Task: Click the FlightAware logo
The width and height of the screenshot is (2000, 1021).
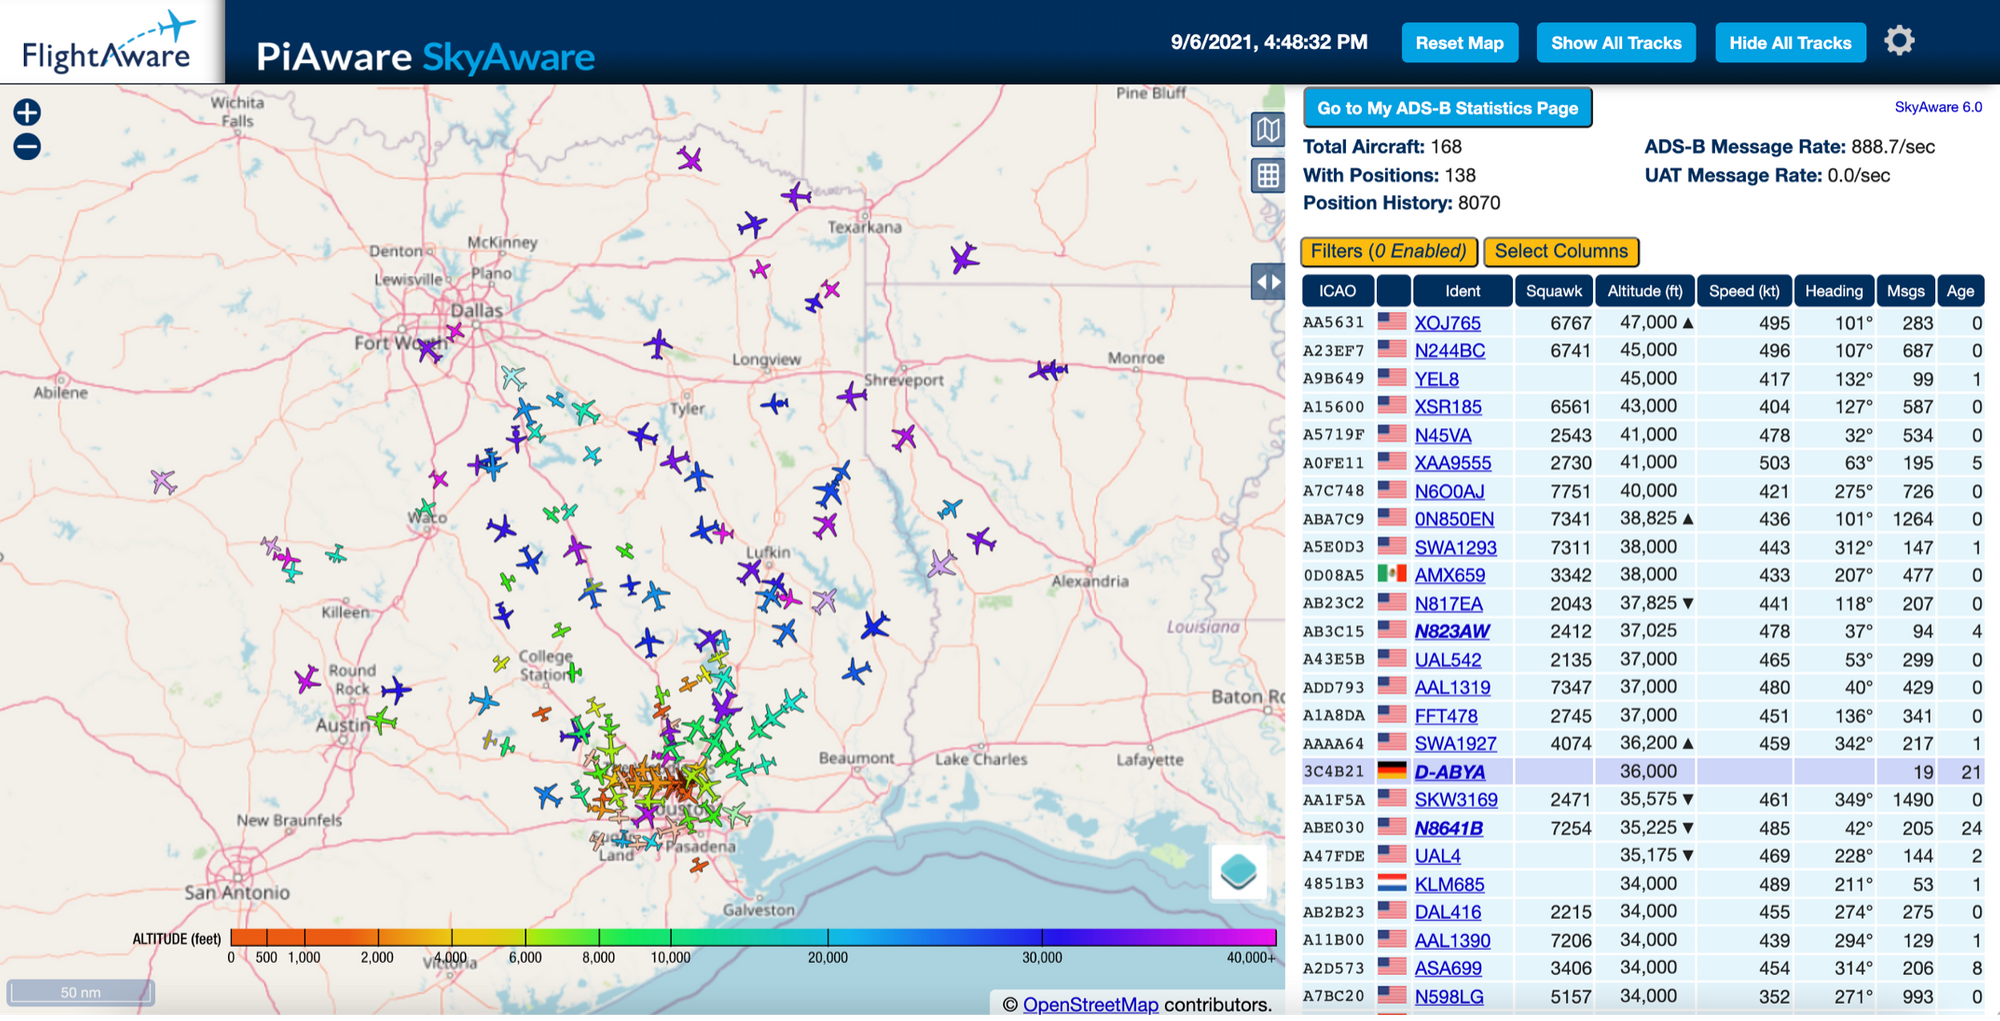Action: [x=112, y=42]
